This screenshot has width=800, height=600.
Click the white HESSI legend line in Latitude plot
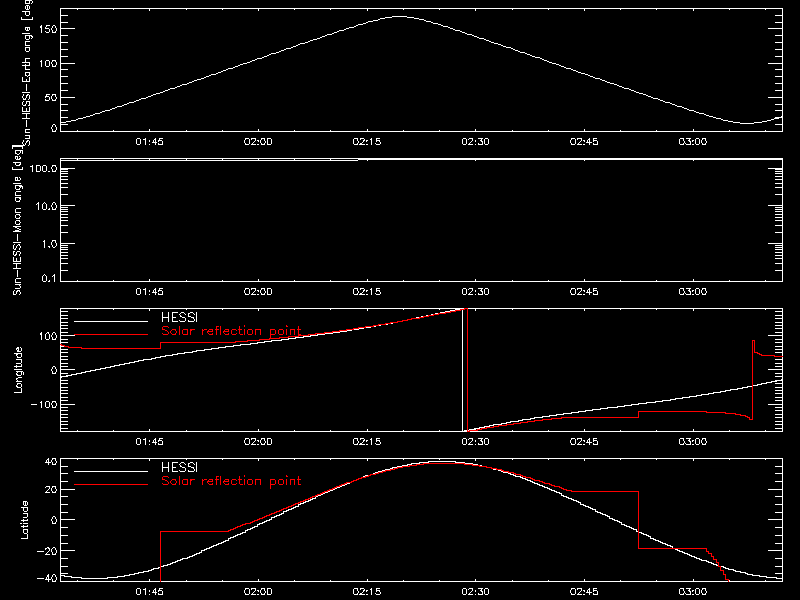tap(111, 471)
